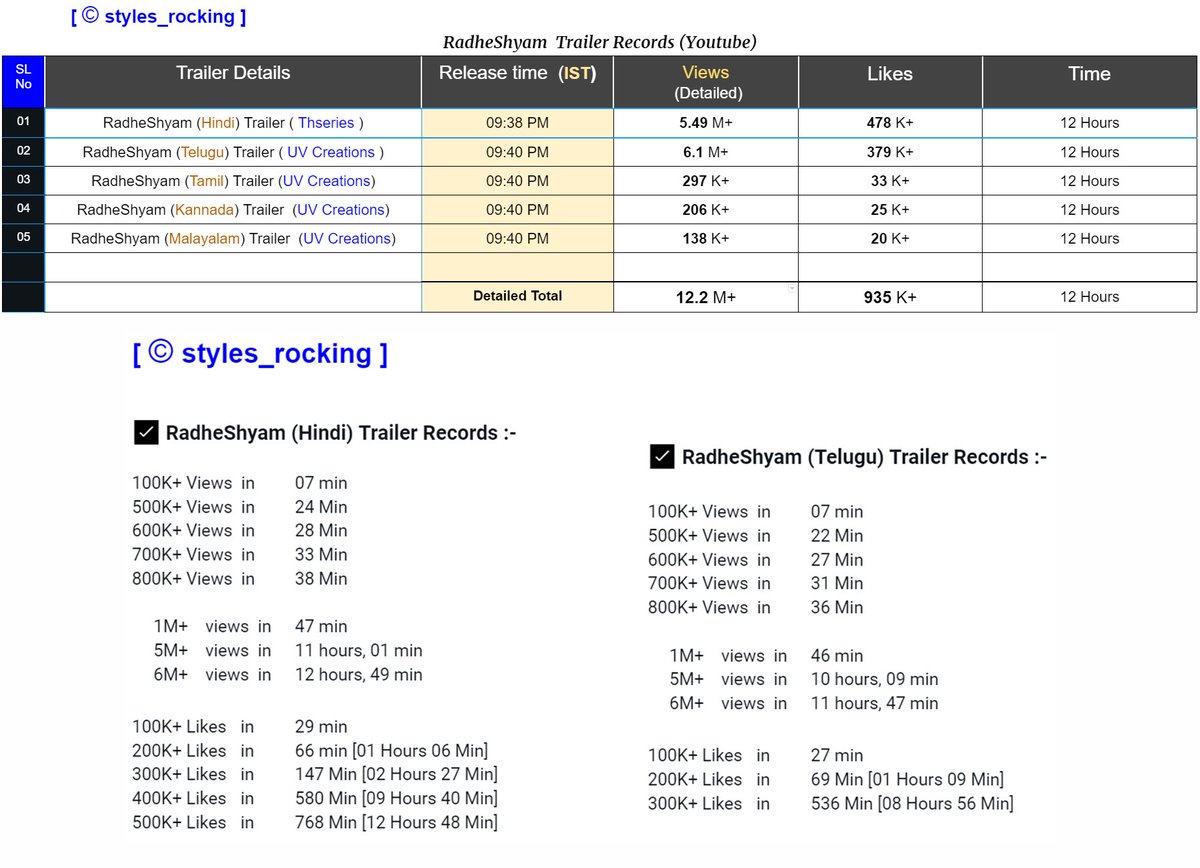Viewport: 1200px width, 868px height.
Task: Select the 12 Hours cell in the Hindi row
Action: 1089,123
